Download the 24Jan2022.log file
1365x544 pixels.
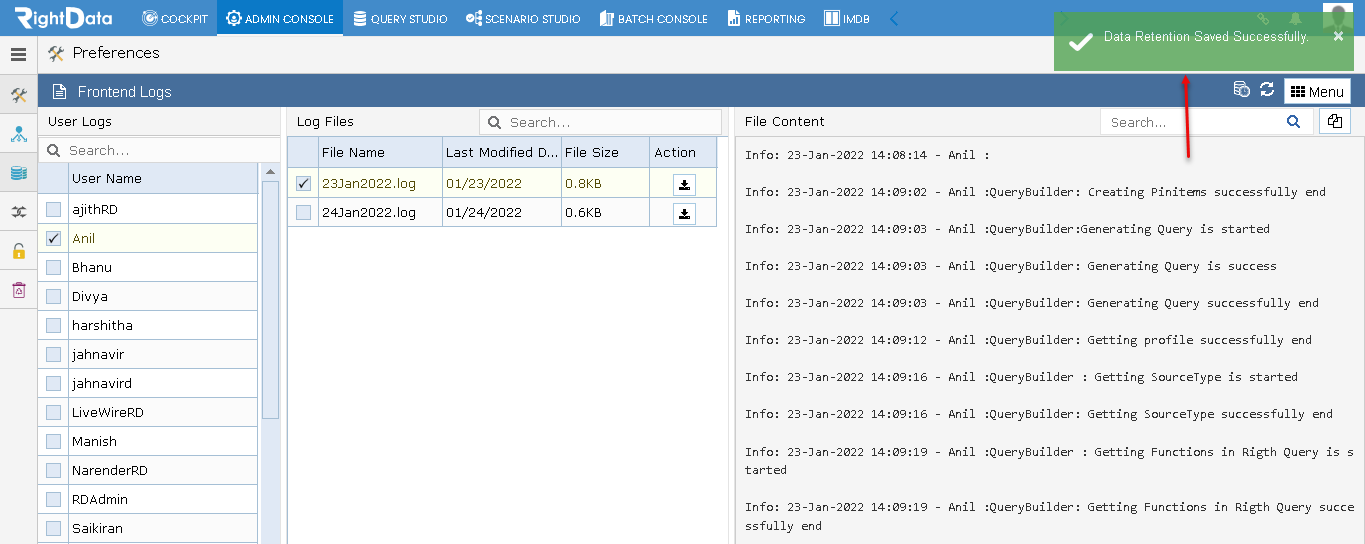pos(684,213)
